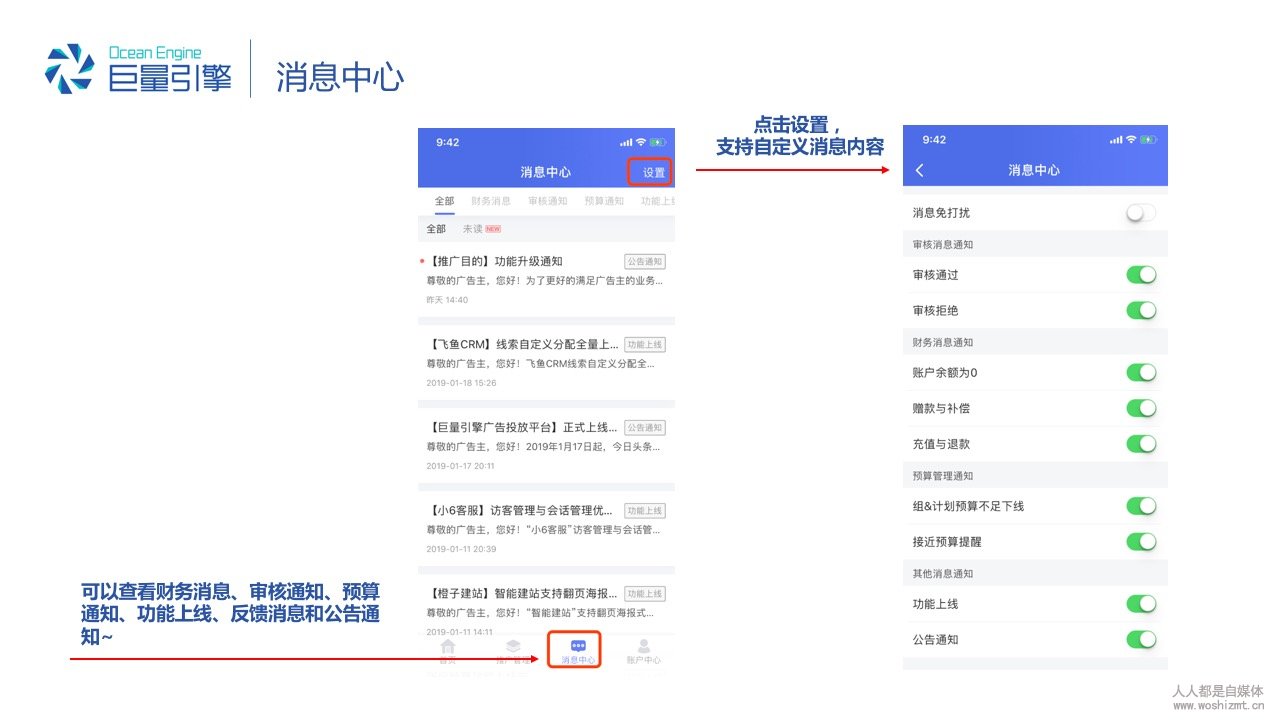Toggle off 公告通知 notifications
Viewport: 1280px width, 720px height.
[1140, 640]
